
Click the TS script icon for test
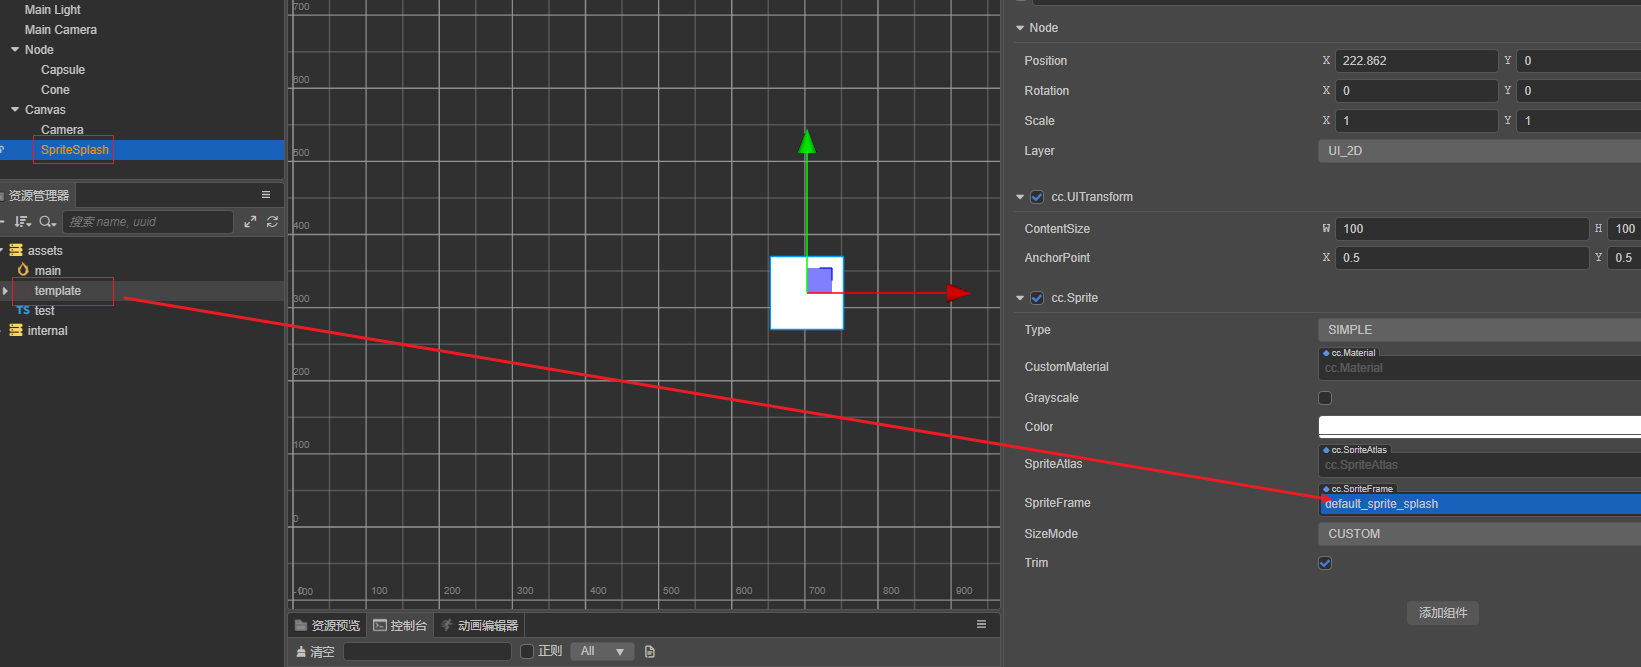pos(23,311)
